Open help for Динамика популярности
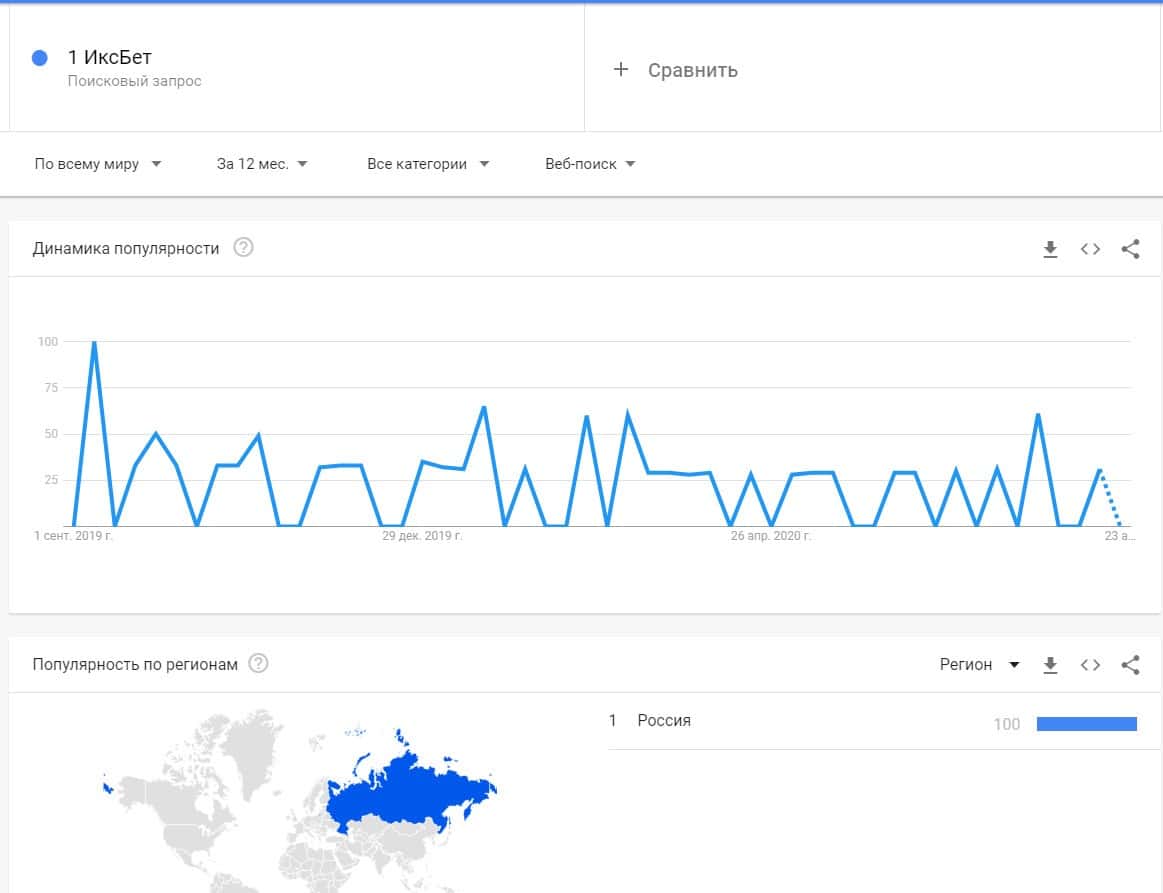Screen dimensions: 1163x893 pyautogui.click(x=243, y=248)
